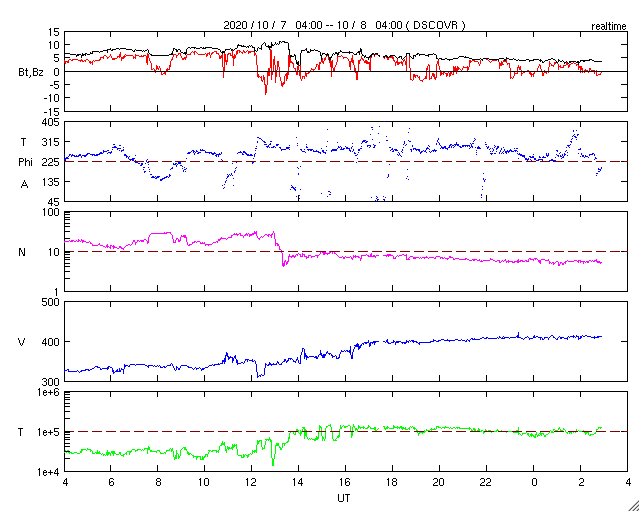Viewport: 640px width, 512px height.
Task: Click the 'UT' time axis label
Action: tap(344, 498)
